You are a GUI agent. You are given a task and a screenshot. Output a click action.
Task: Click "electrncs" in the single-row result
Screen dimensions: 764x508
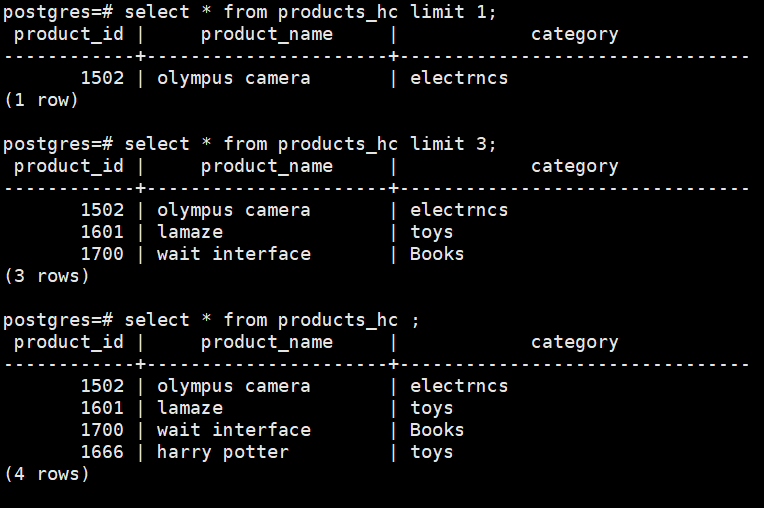(x=459, y=78)
